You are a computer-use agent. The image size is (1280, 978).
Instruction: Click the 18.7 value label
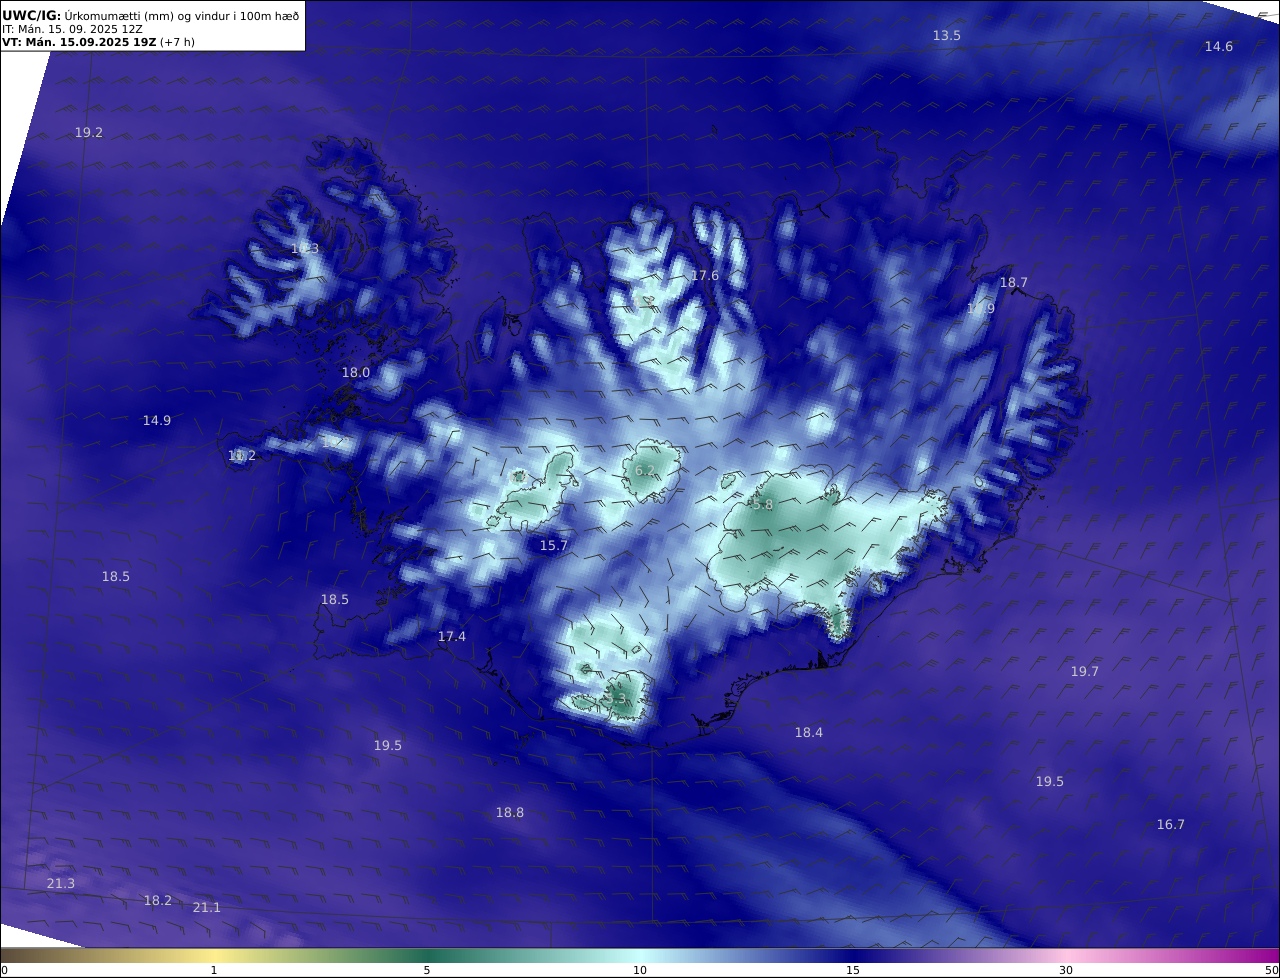[1014, 283]
